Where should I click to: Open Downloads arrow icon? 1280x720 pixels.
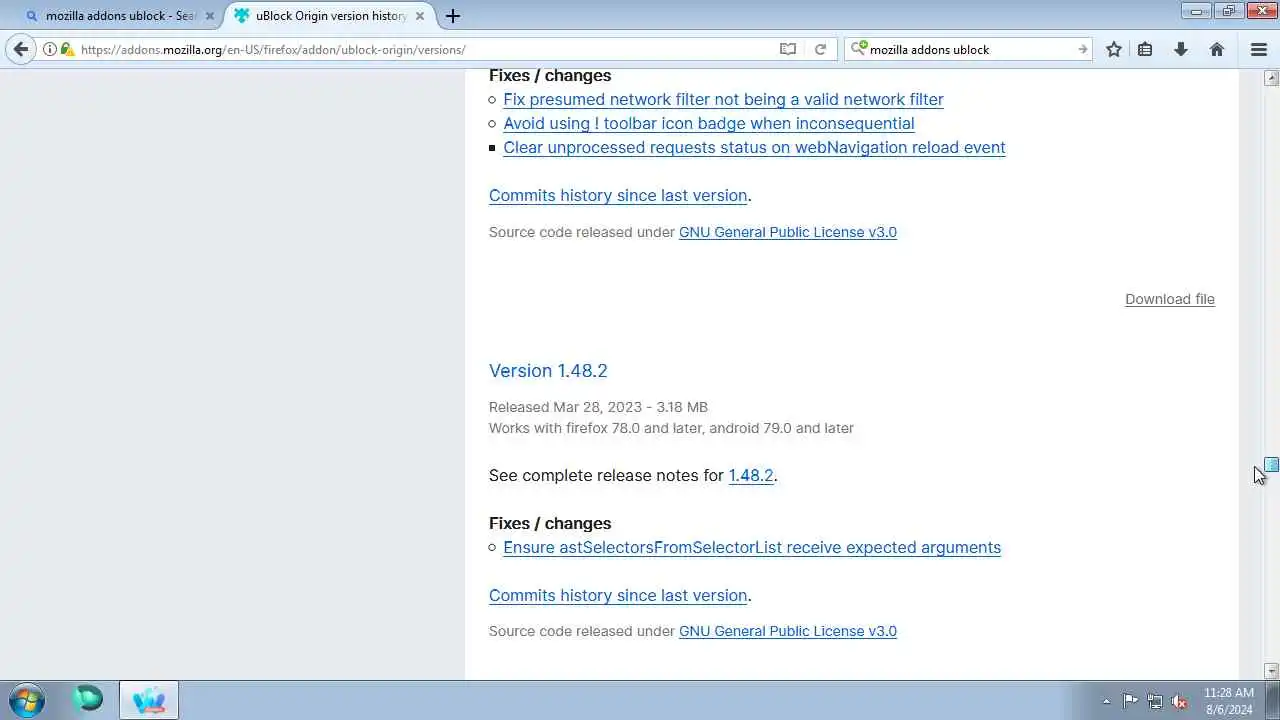tap(1181, 49)
